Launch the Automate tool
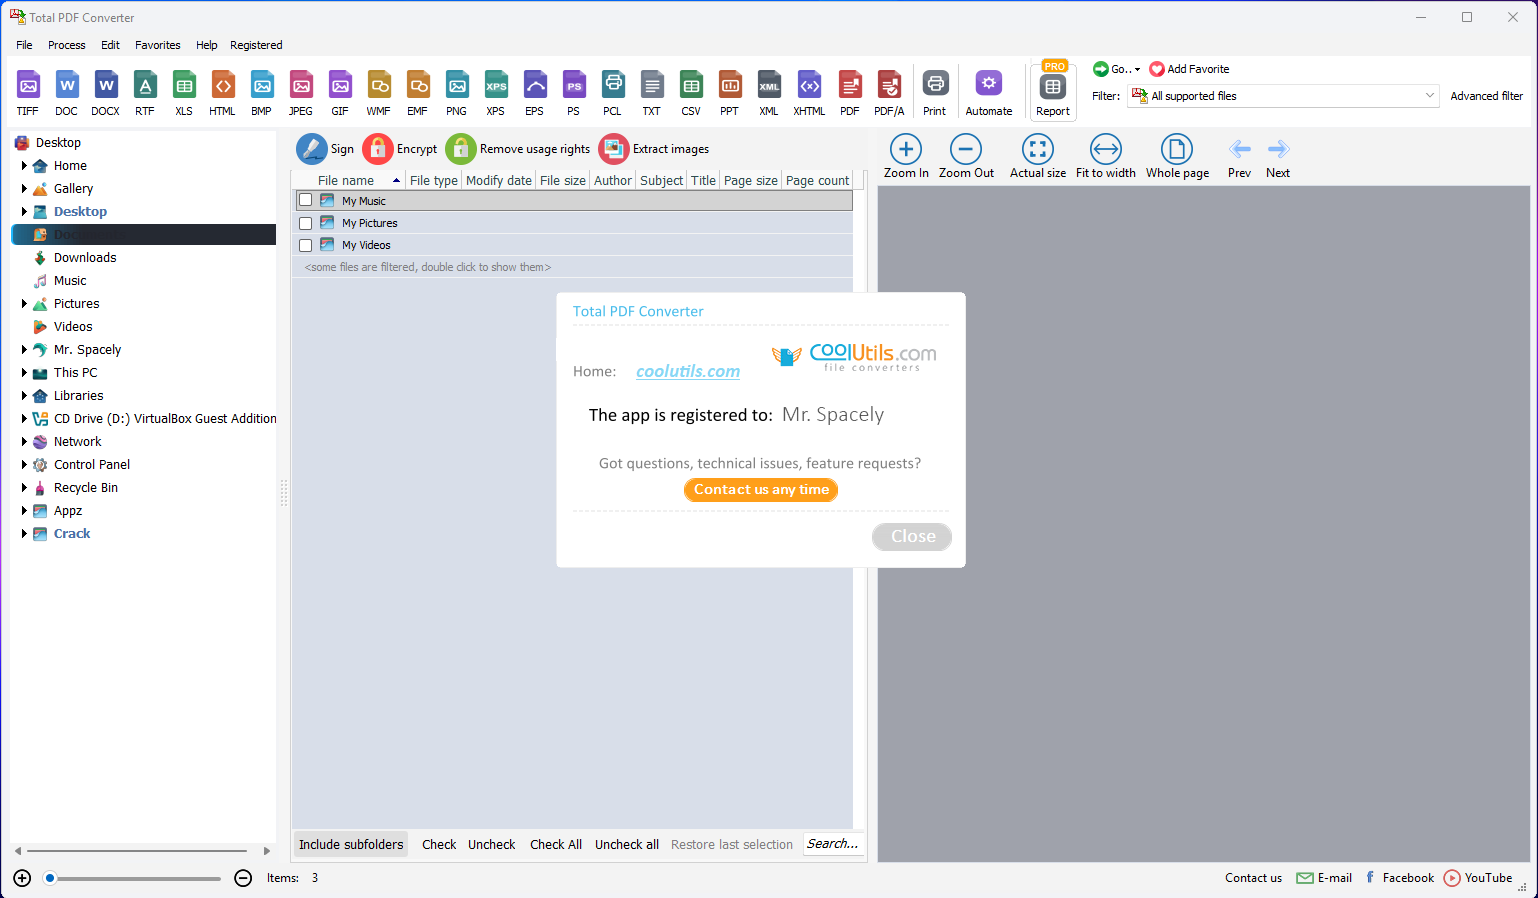This screenshot has height=898, width=1538. click(989, 93)
